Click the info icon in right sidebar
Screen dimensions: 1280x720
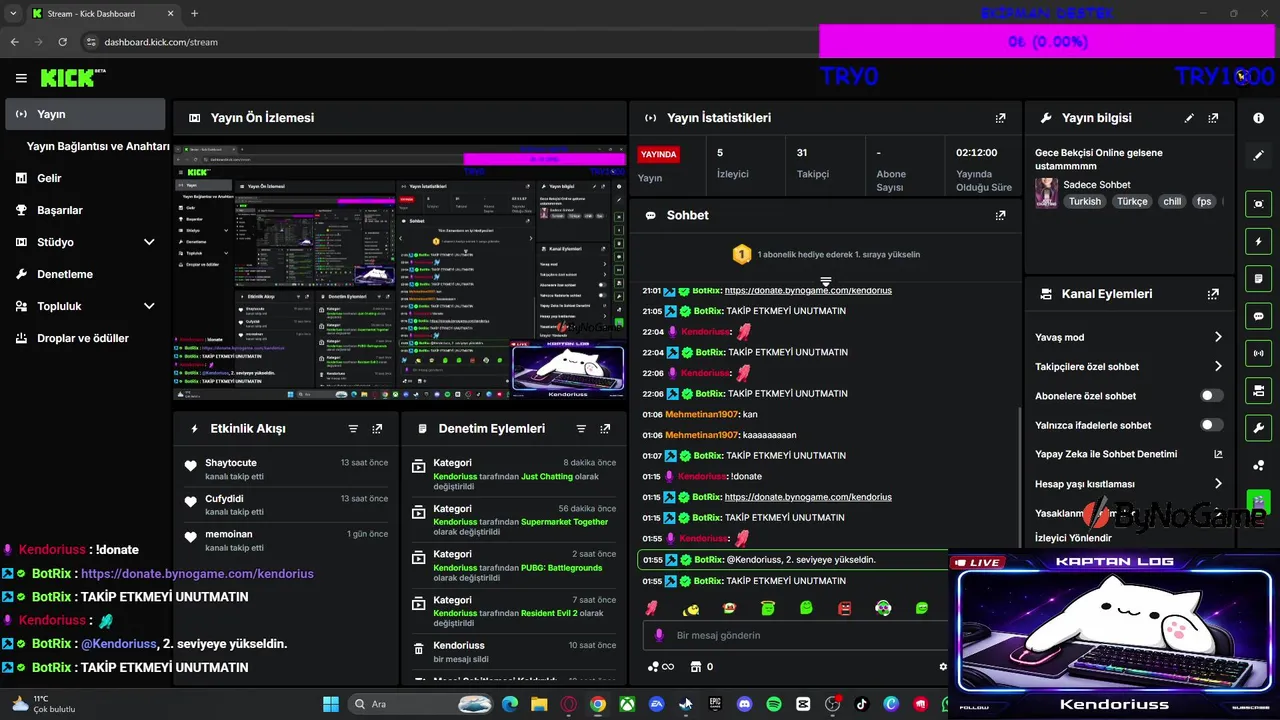coord(1259,118)
